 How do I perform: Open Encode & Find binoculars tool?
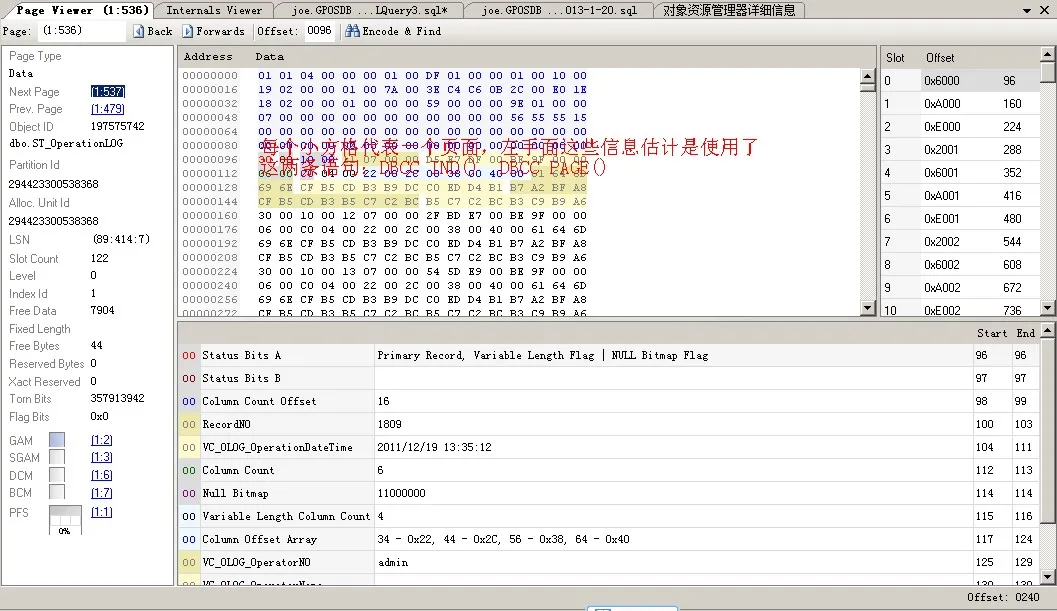pyautogui.click(x=352, y=31)
